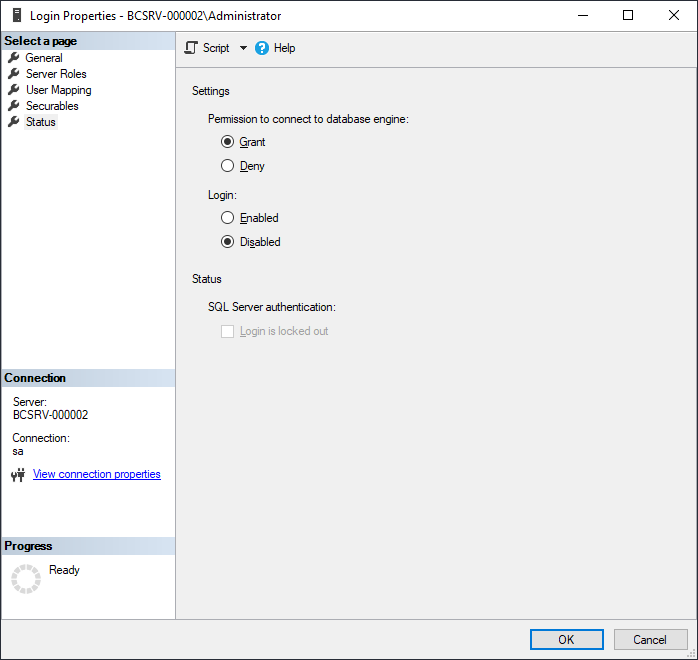Click the wrench icon beside Status
Image resolution: width=698 pixels, height=660 pixels.
tap(14, 121)
